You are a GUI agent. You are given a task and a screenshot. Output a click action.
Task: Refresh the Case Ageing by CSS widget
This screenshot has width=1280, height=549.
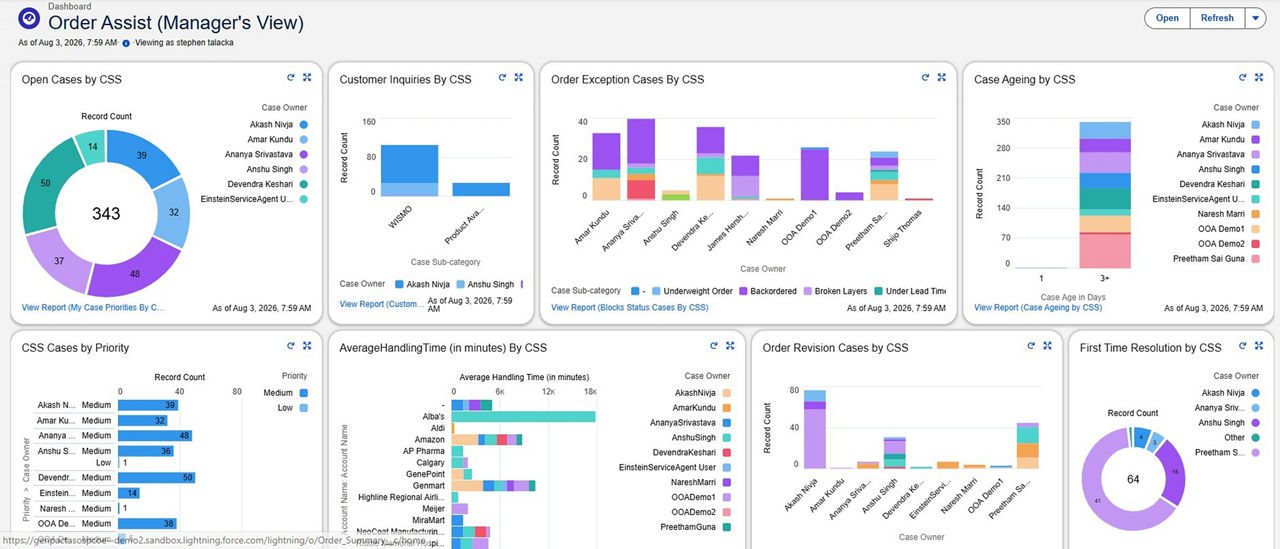pos(1242,77)
